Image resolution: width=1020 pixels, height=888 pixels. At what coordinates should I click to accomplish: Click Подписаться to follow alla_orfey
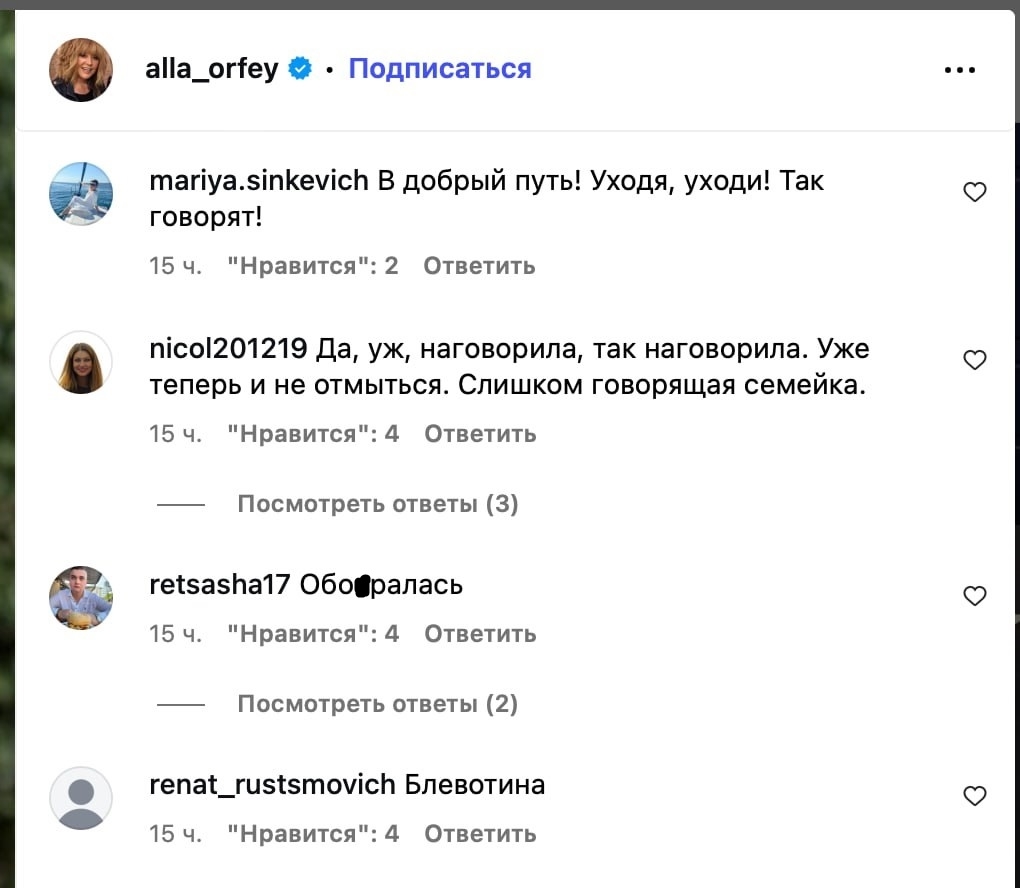tap(440, 69)
